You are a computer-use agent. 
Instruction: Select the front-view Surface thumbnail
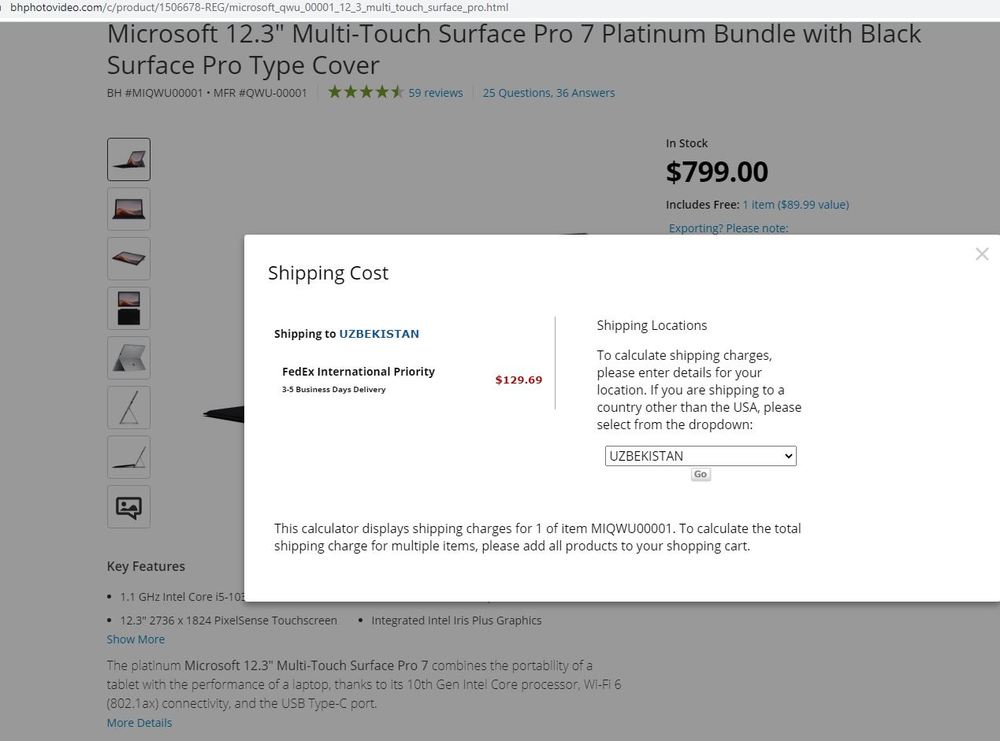click(x=128, y=209)
